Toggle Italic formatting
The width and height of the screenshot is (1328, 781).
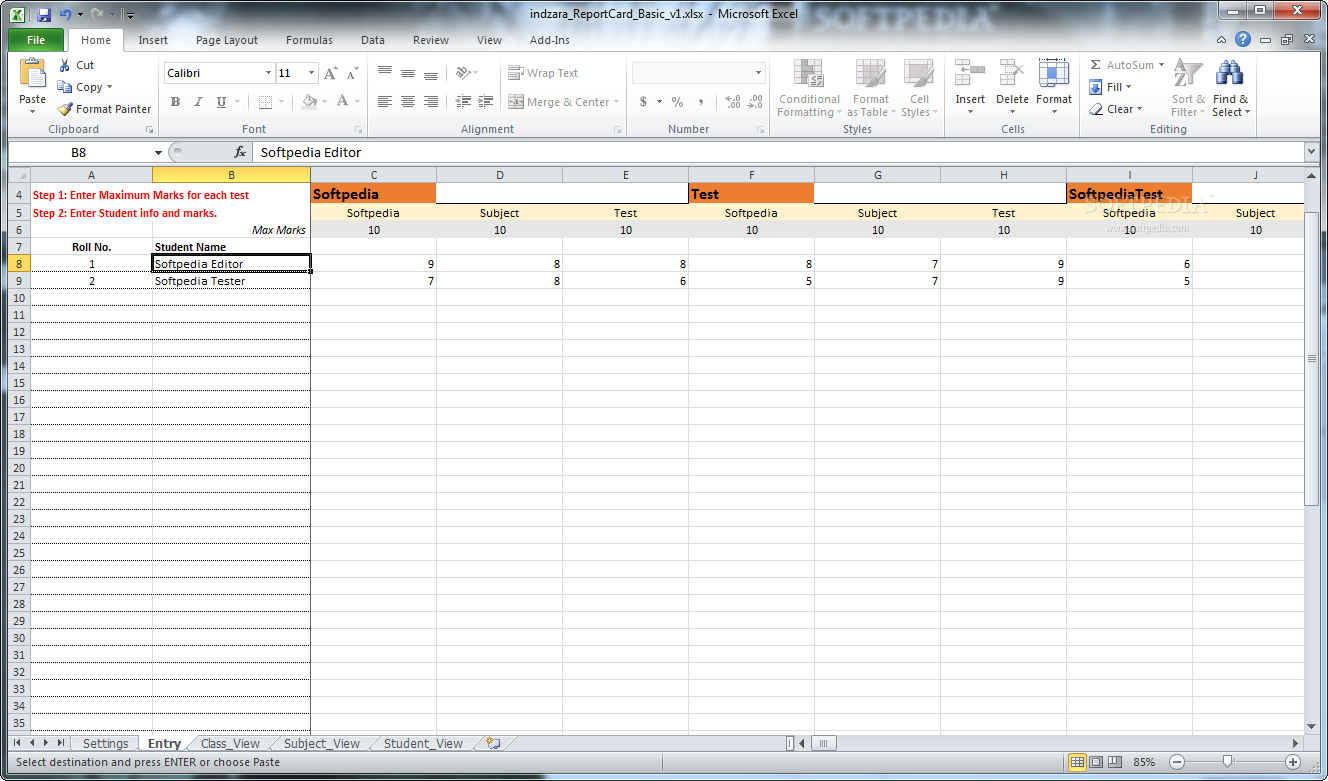point(198,102)
